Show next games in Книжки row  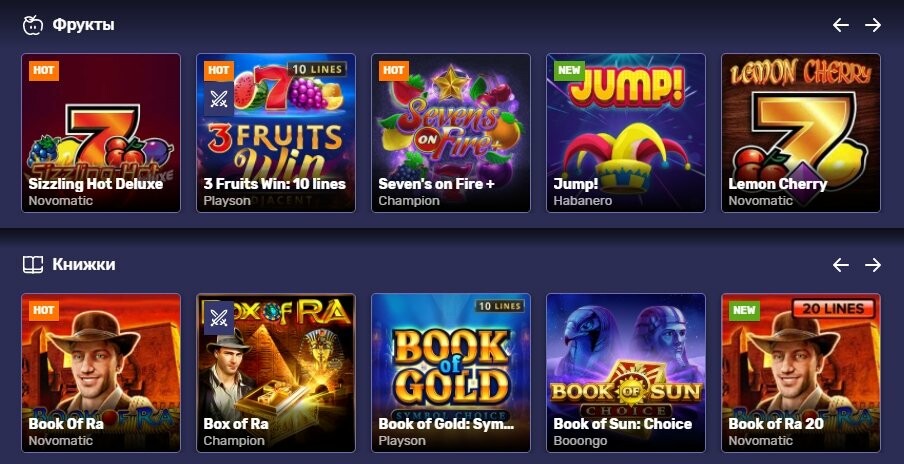873,265
